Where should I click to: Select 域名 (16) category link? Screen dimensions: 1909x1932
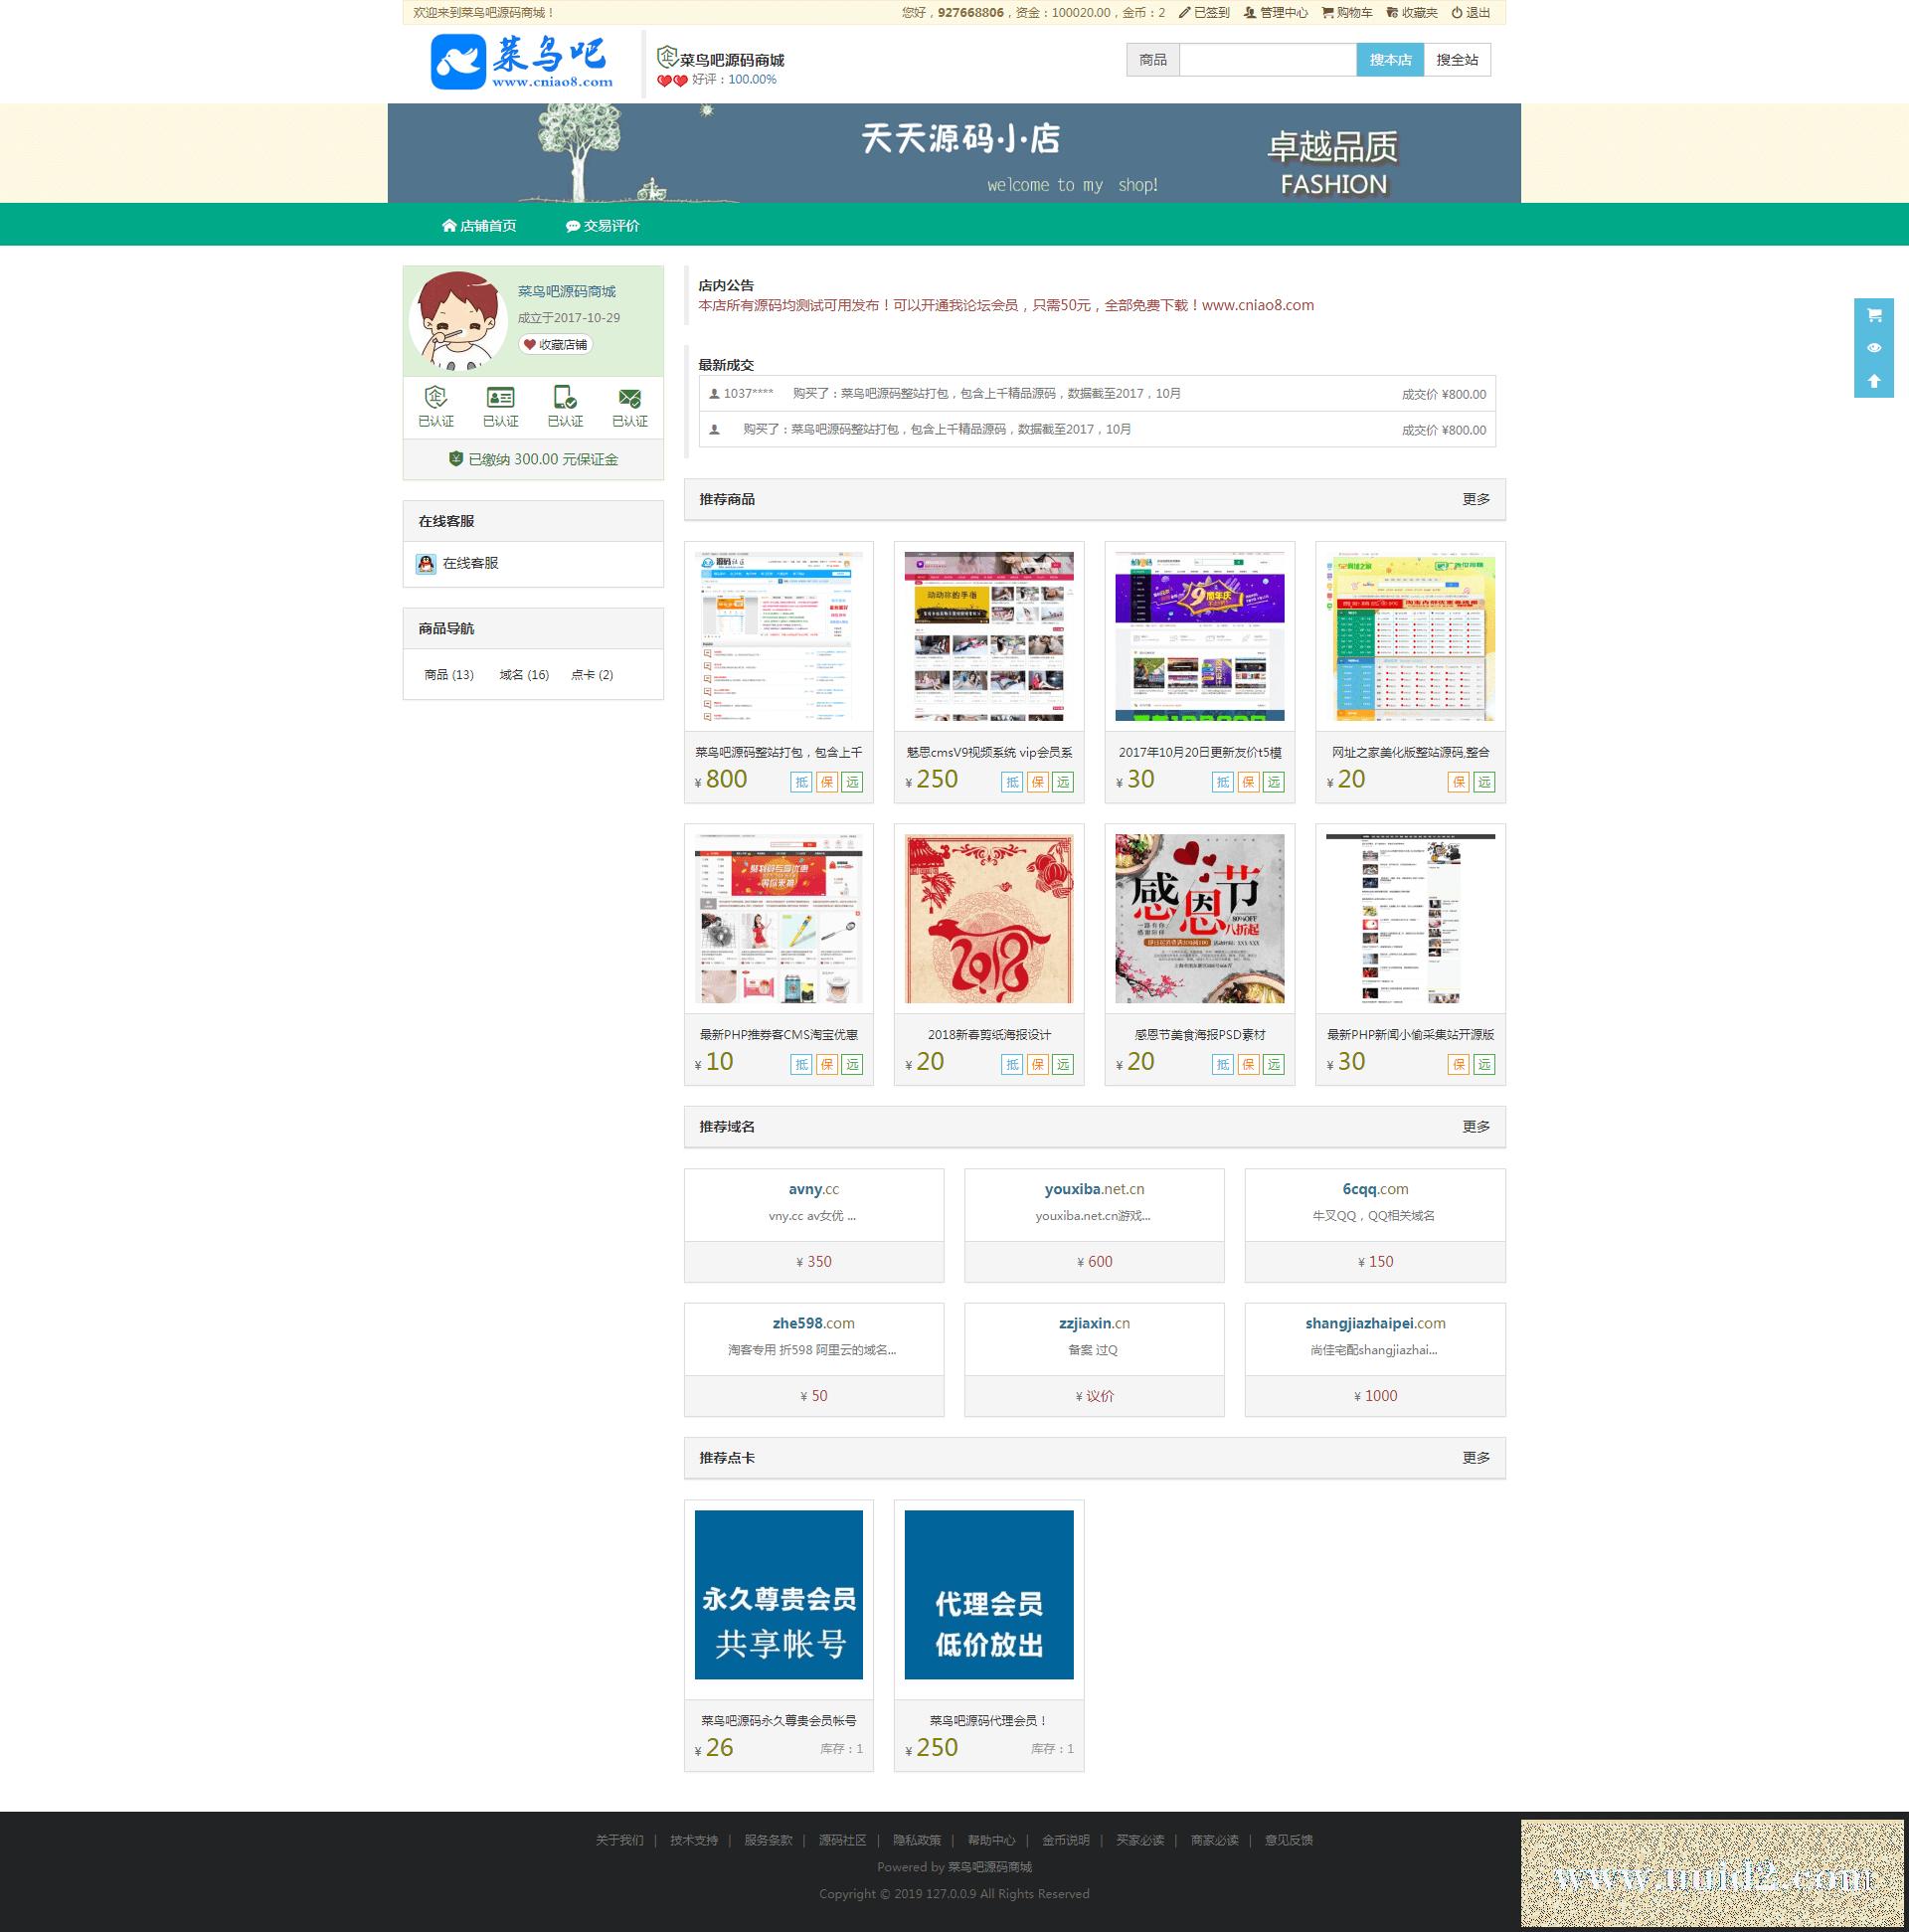tap(524, 675)
